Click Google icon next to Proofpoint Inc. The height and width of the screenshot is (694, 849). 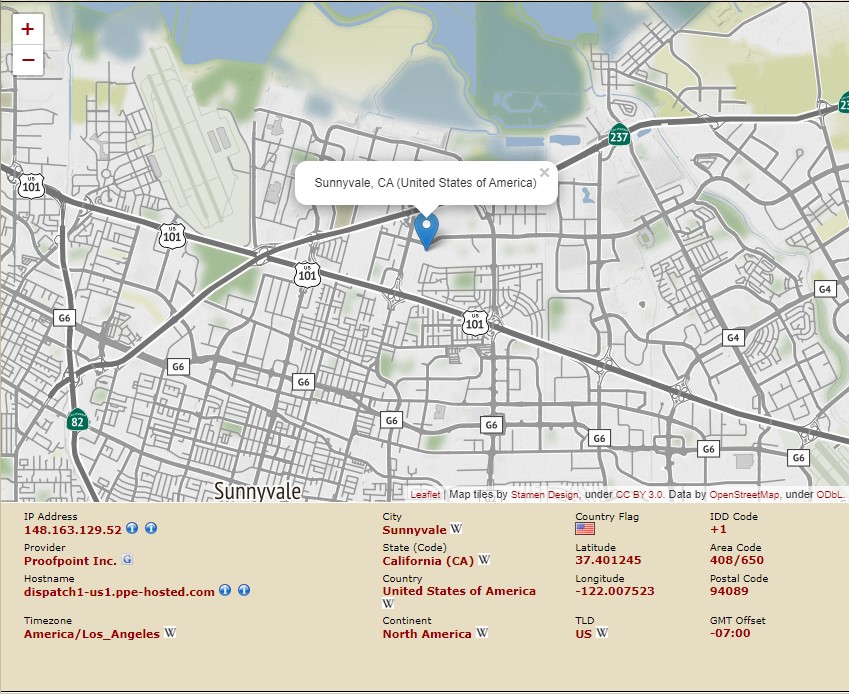click(127, 560)
